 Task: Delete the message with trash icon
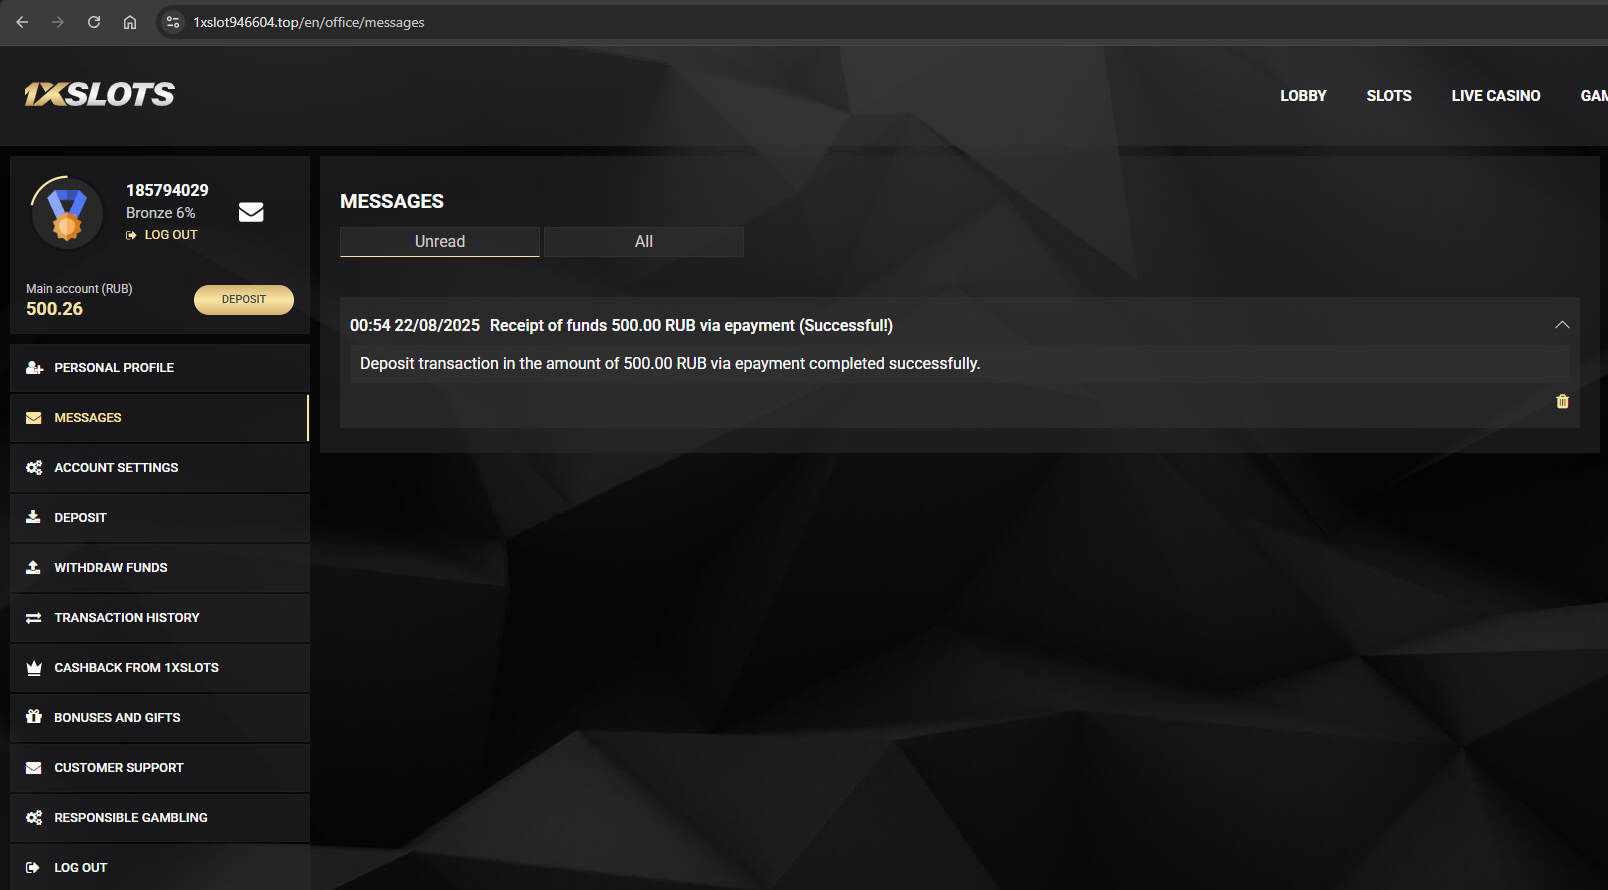[1562, 401]
